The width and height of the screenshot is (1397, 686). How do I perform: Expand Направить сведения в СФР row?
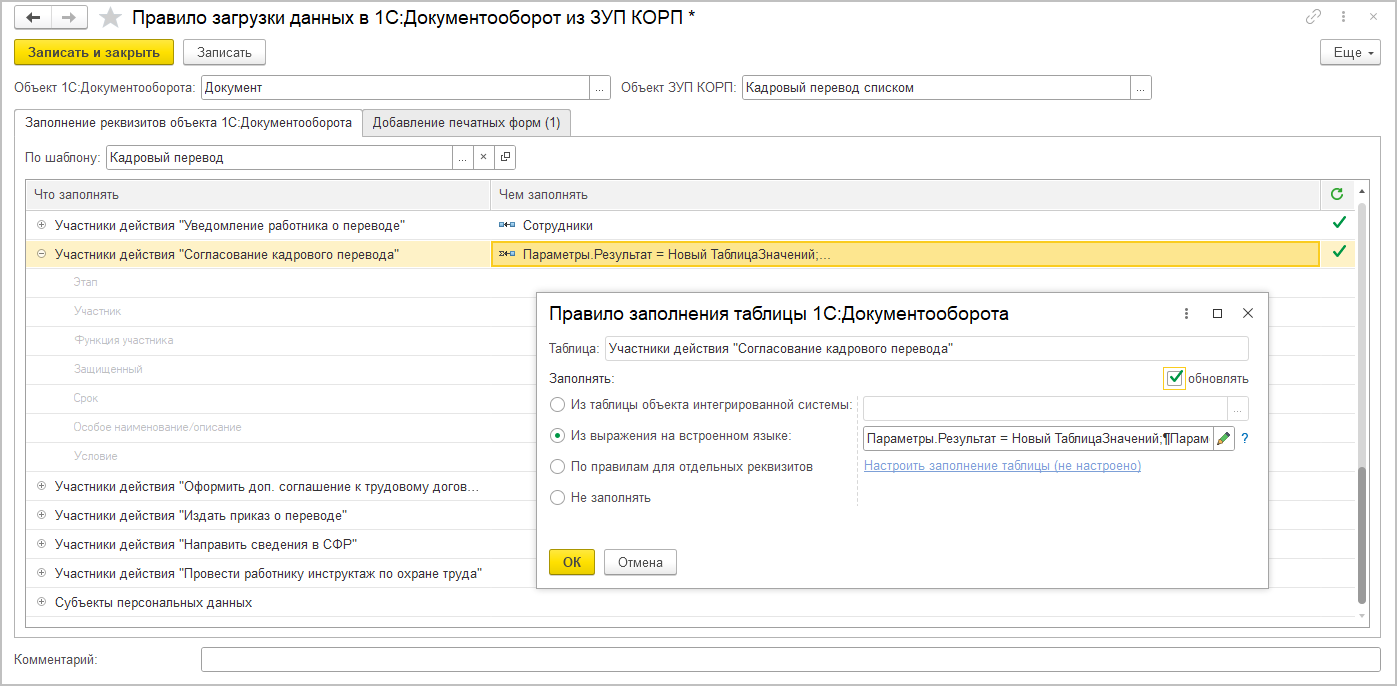point(41,544)
